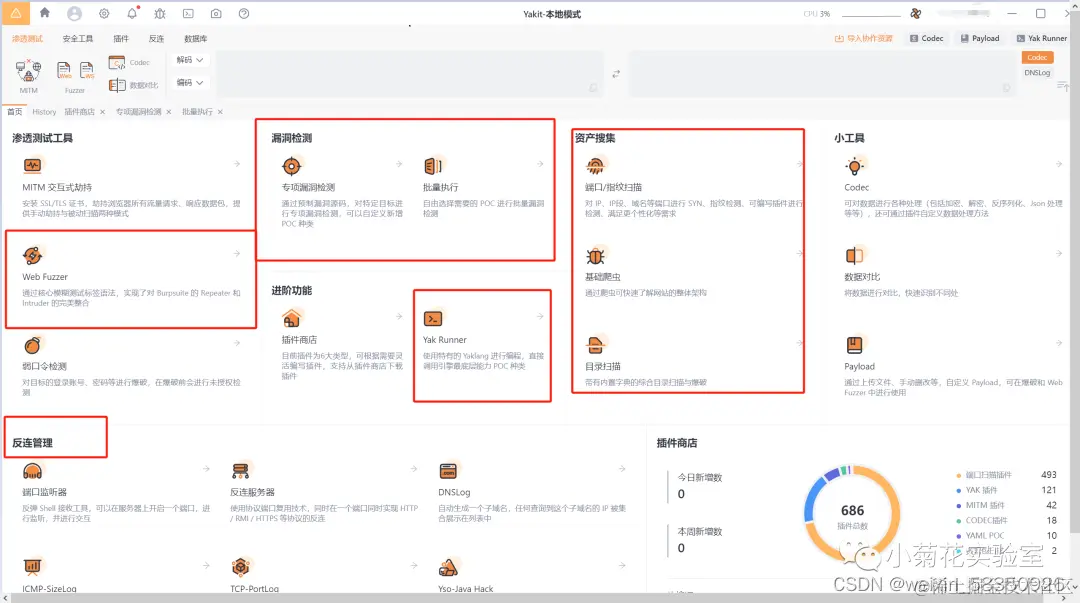Viewport: 1080px width, 603px height.
Task: Switch to the 渗透测试 menu tab
Action: pyautogui.click(x=28, y=39)
